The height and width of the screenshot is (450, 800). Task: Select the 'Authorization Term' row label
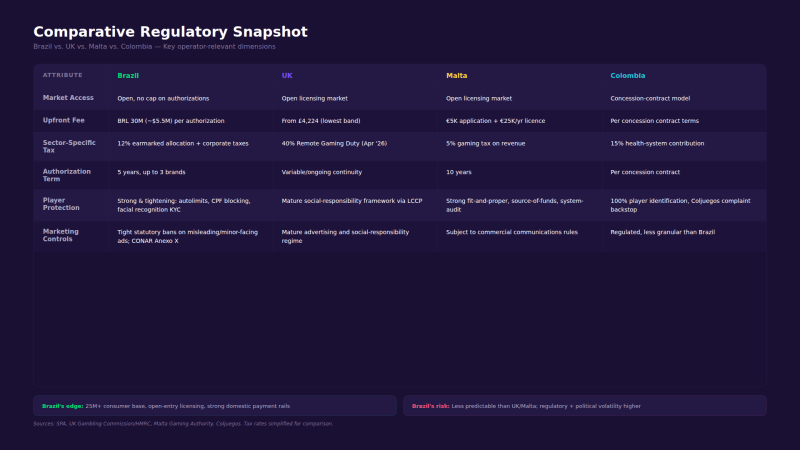[66, 175]
